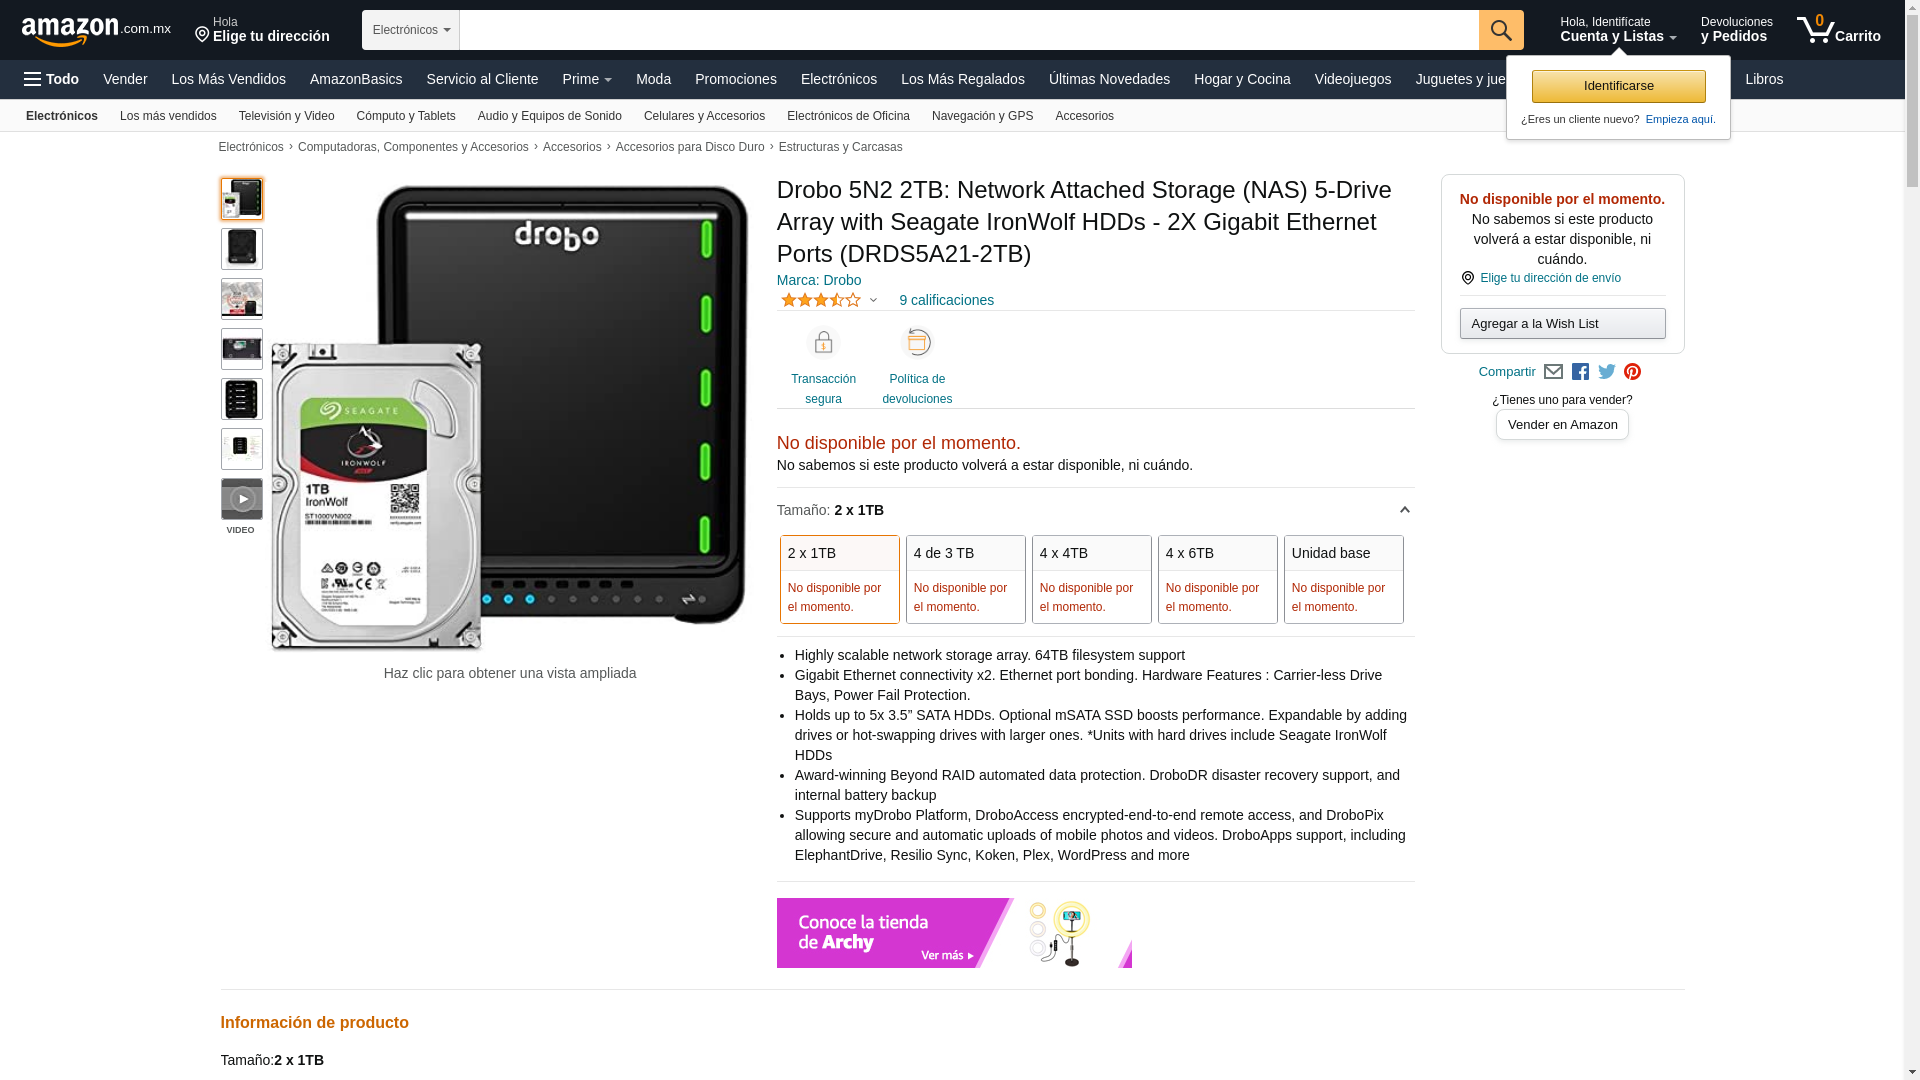Viewport: 1920px width, 1080px height.
Task: Click the Transacción segura lock icon
Action: [823, 343]
